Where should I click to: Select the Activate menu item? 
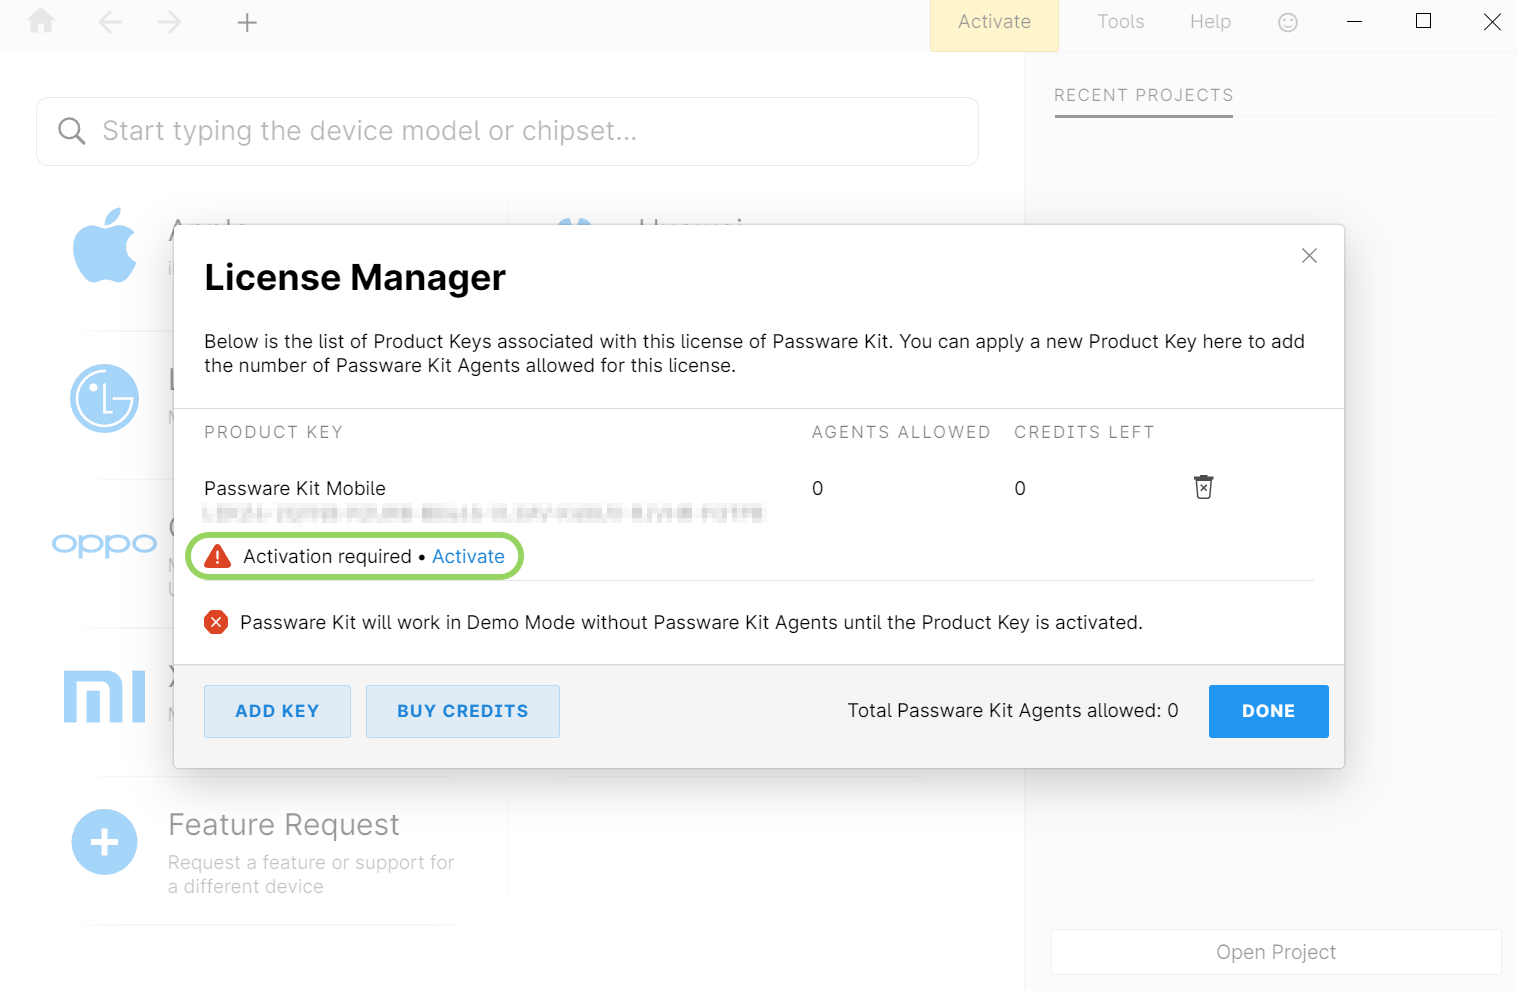click(994, 21)
